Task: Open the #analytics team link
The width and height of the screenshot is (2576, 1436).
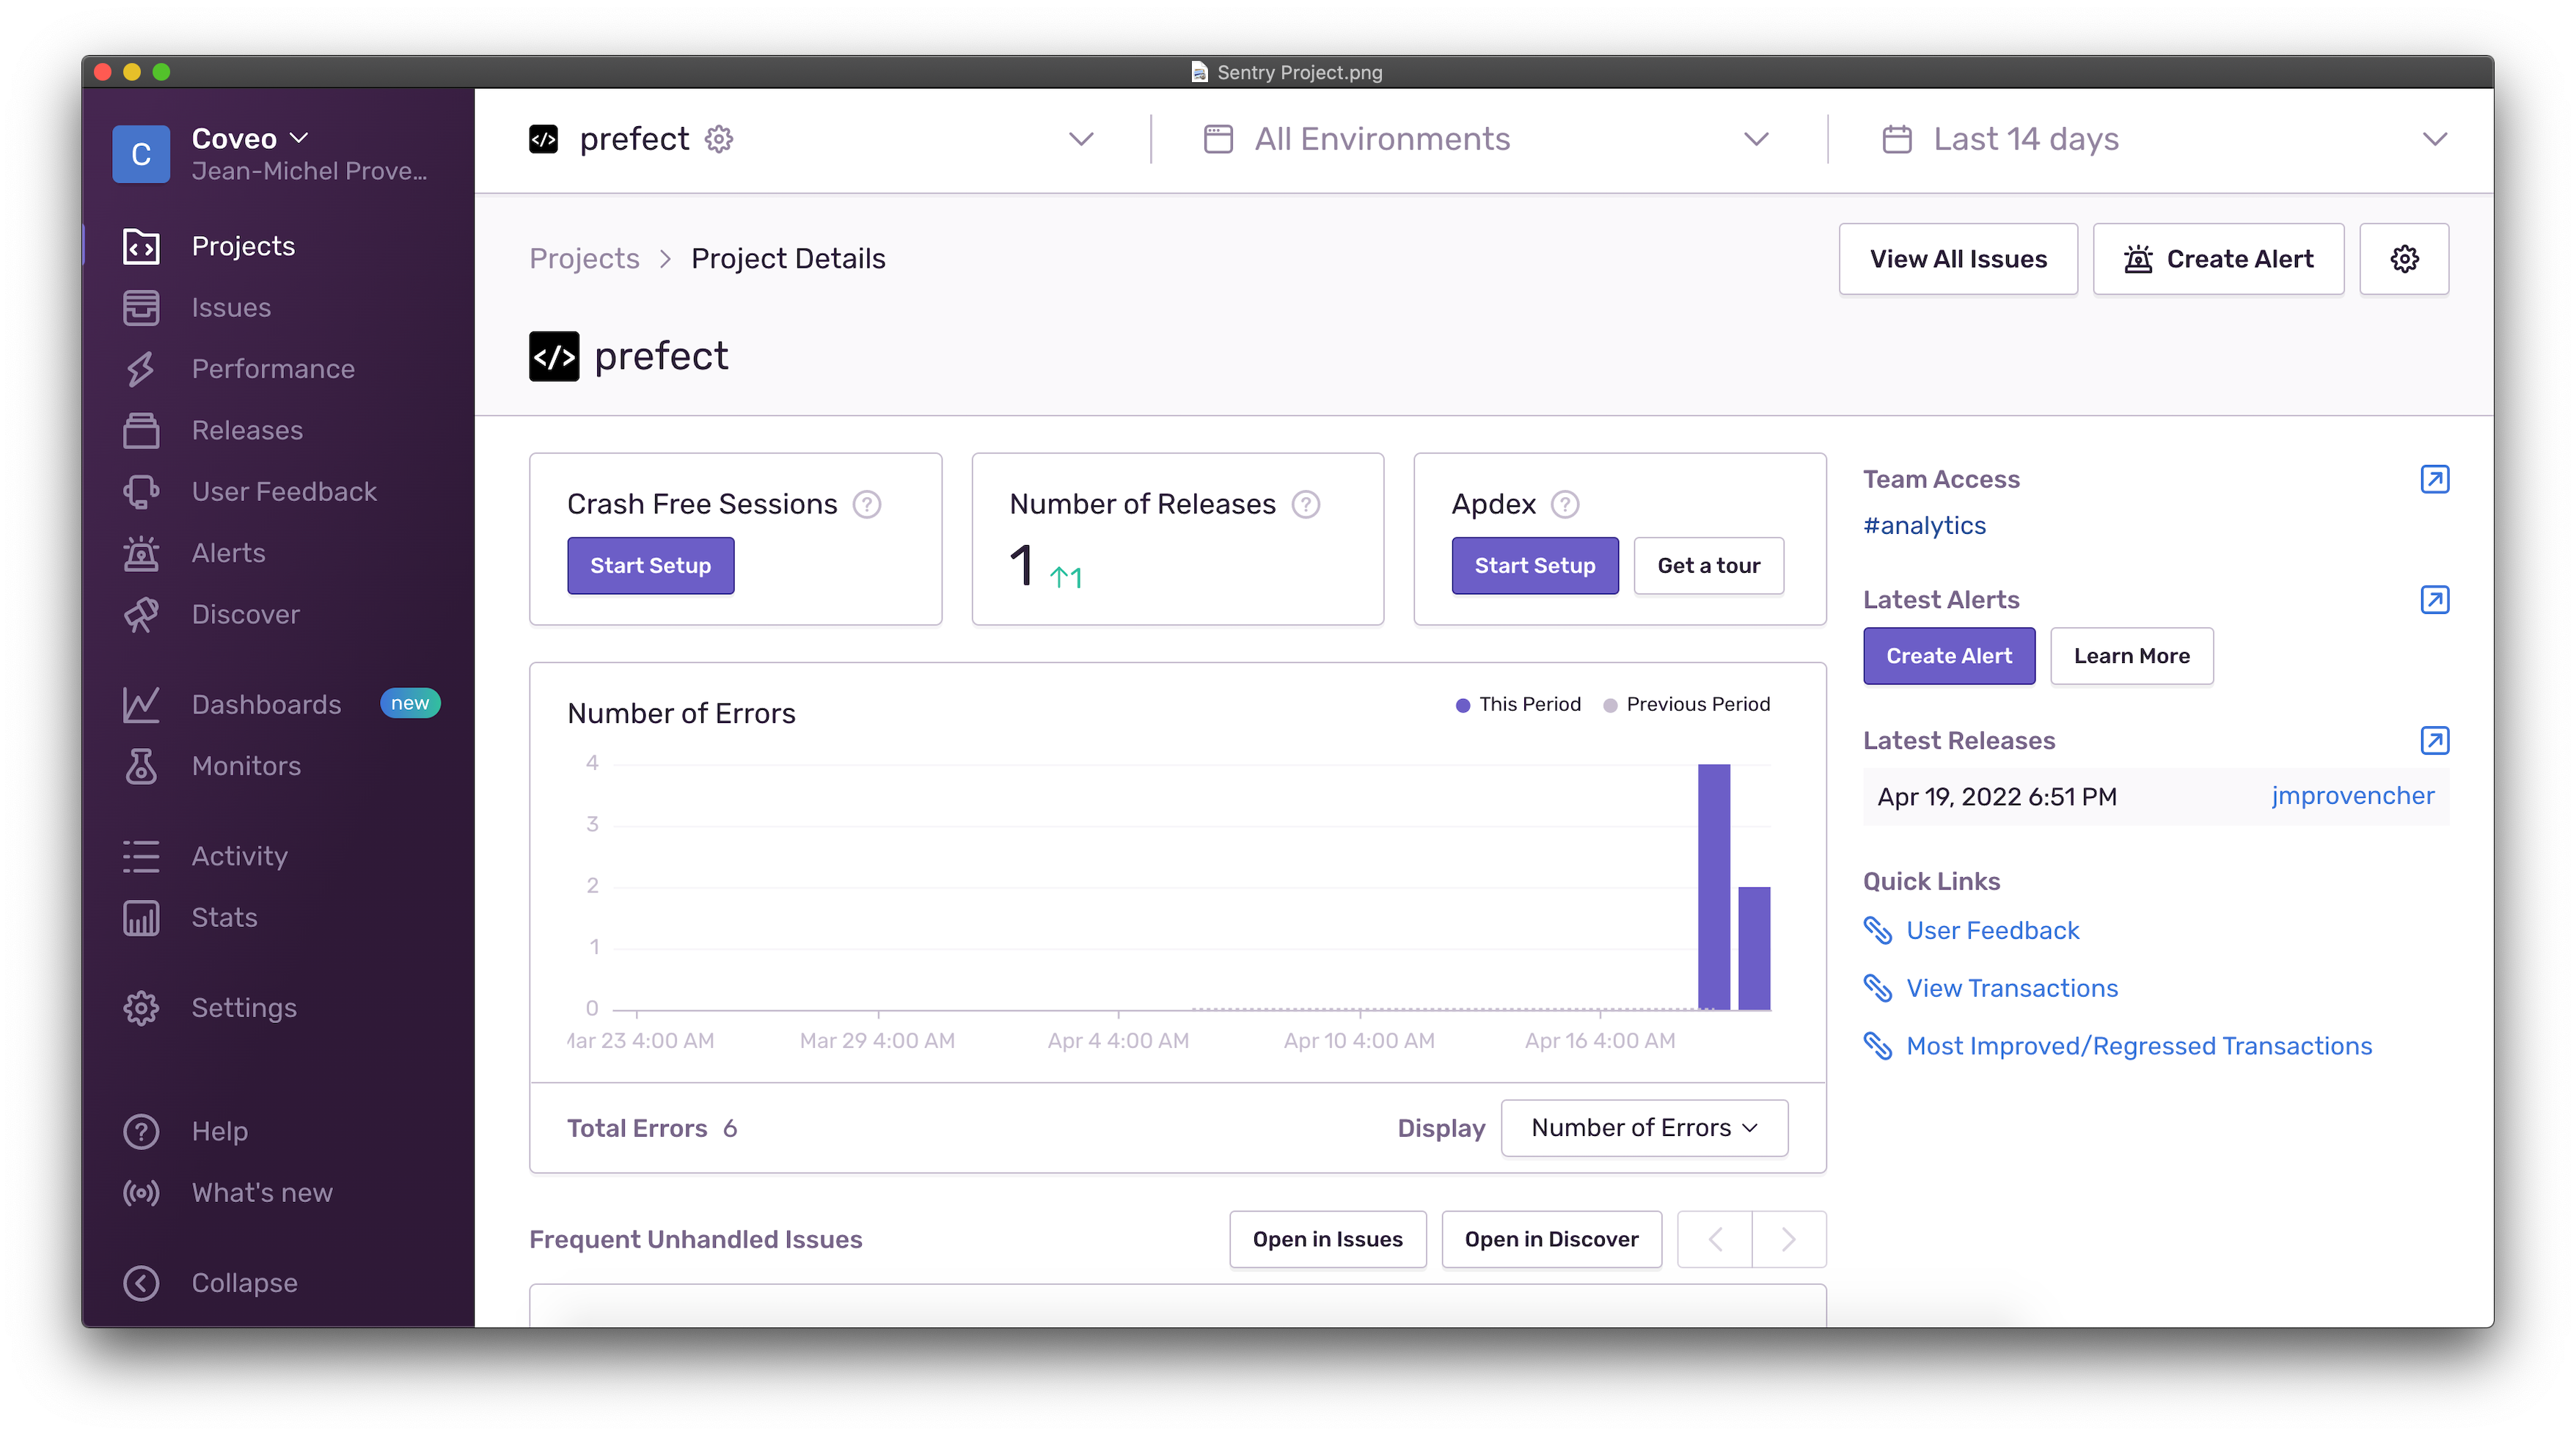Action: click(1924, 526)
